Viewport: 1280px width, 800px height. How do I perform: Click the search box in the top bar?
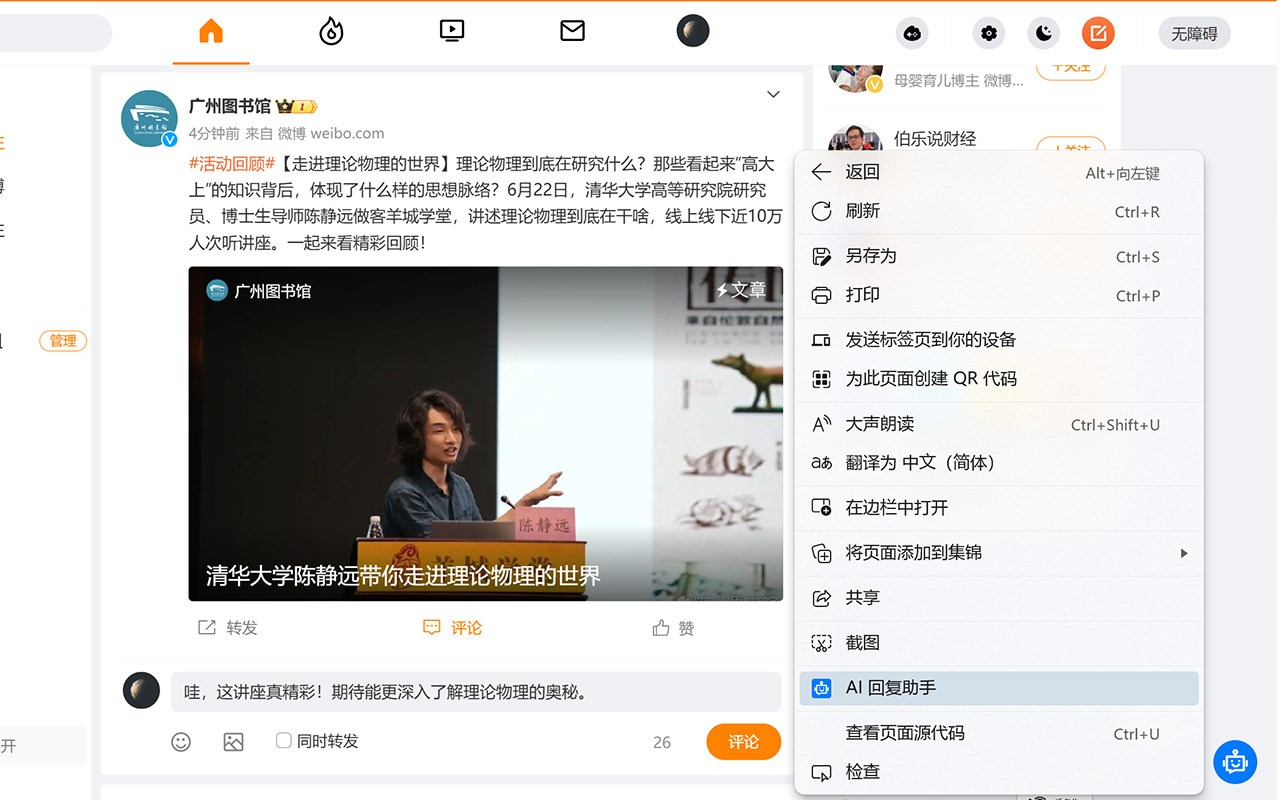[x=55, y=33]
